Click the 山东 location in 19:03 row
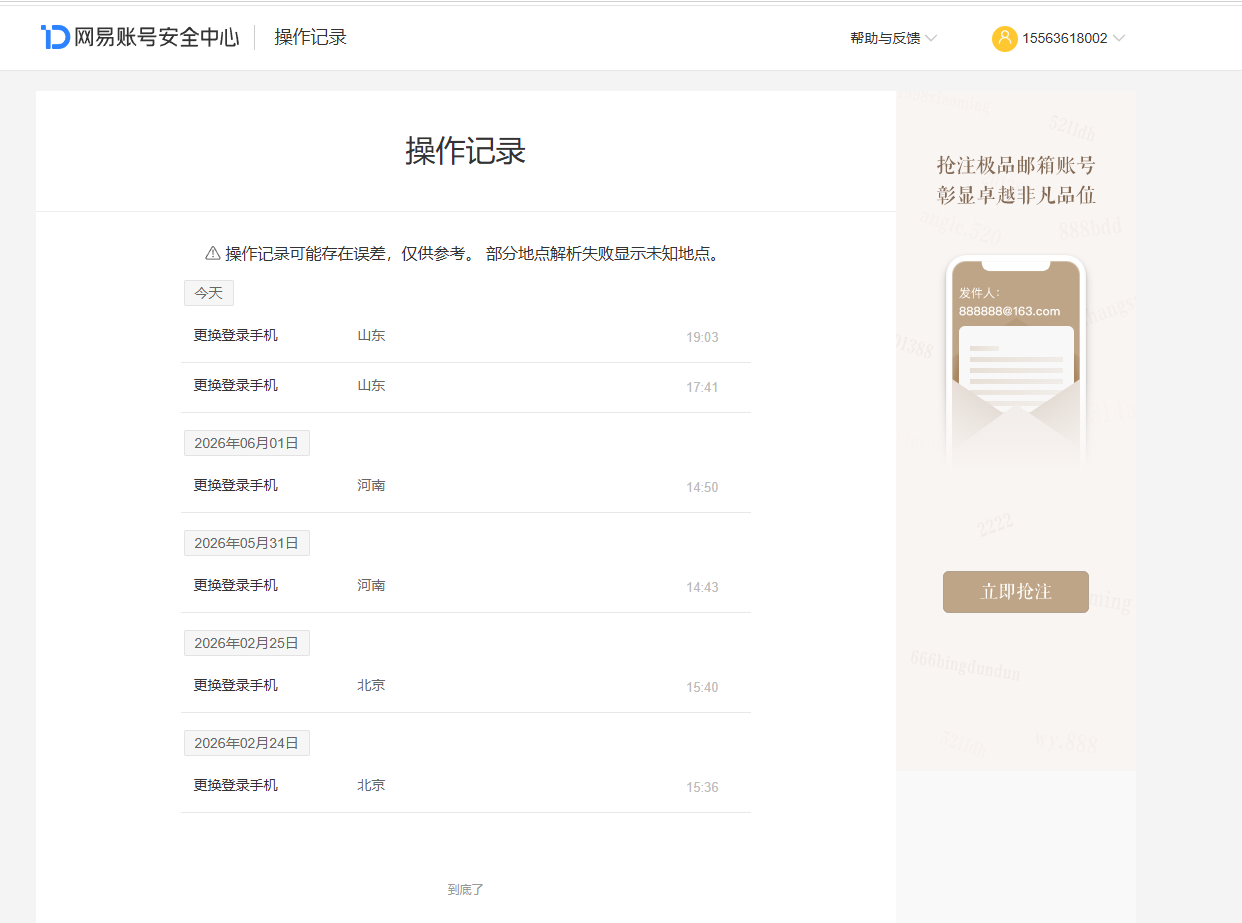The height and width of the screenshot is (923, 1242). 371,335
